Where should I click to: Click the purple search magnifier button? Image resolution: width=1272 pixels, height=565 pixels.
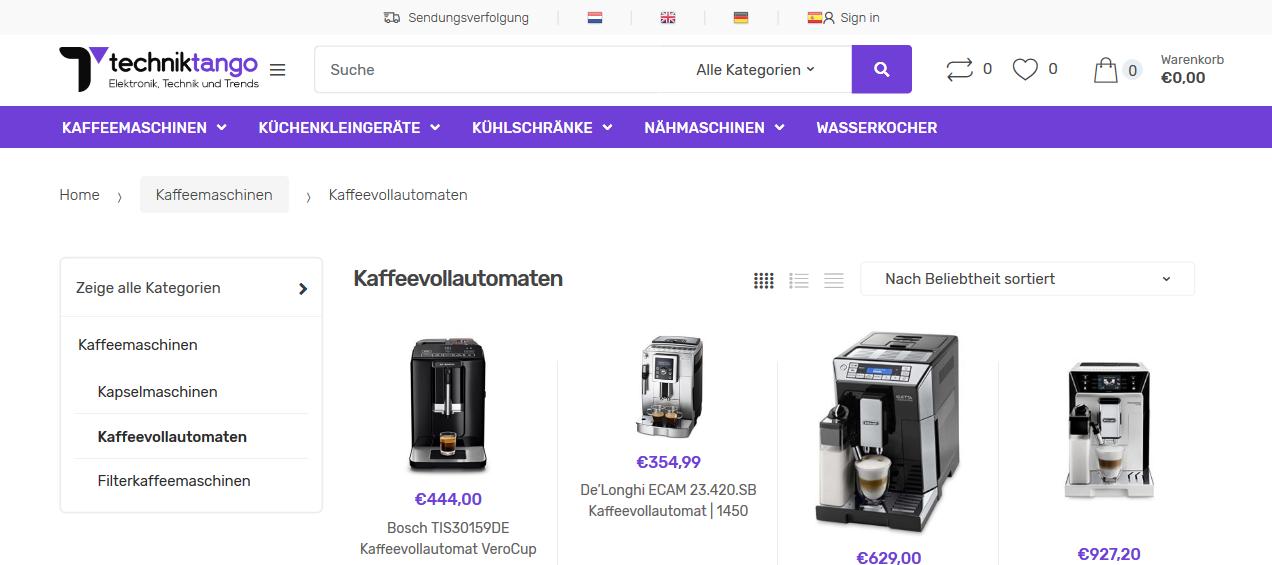pyautogui.click(x=881, y=69)
